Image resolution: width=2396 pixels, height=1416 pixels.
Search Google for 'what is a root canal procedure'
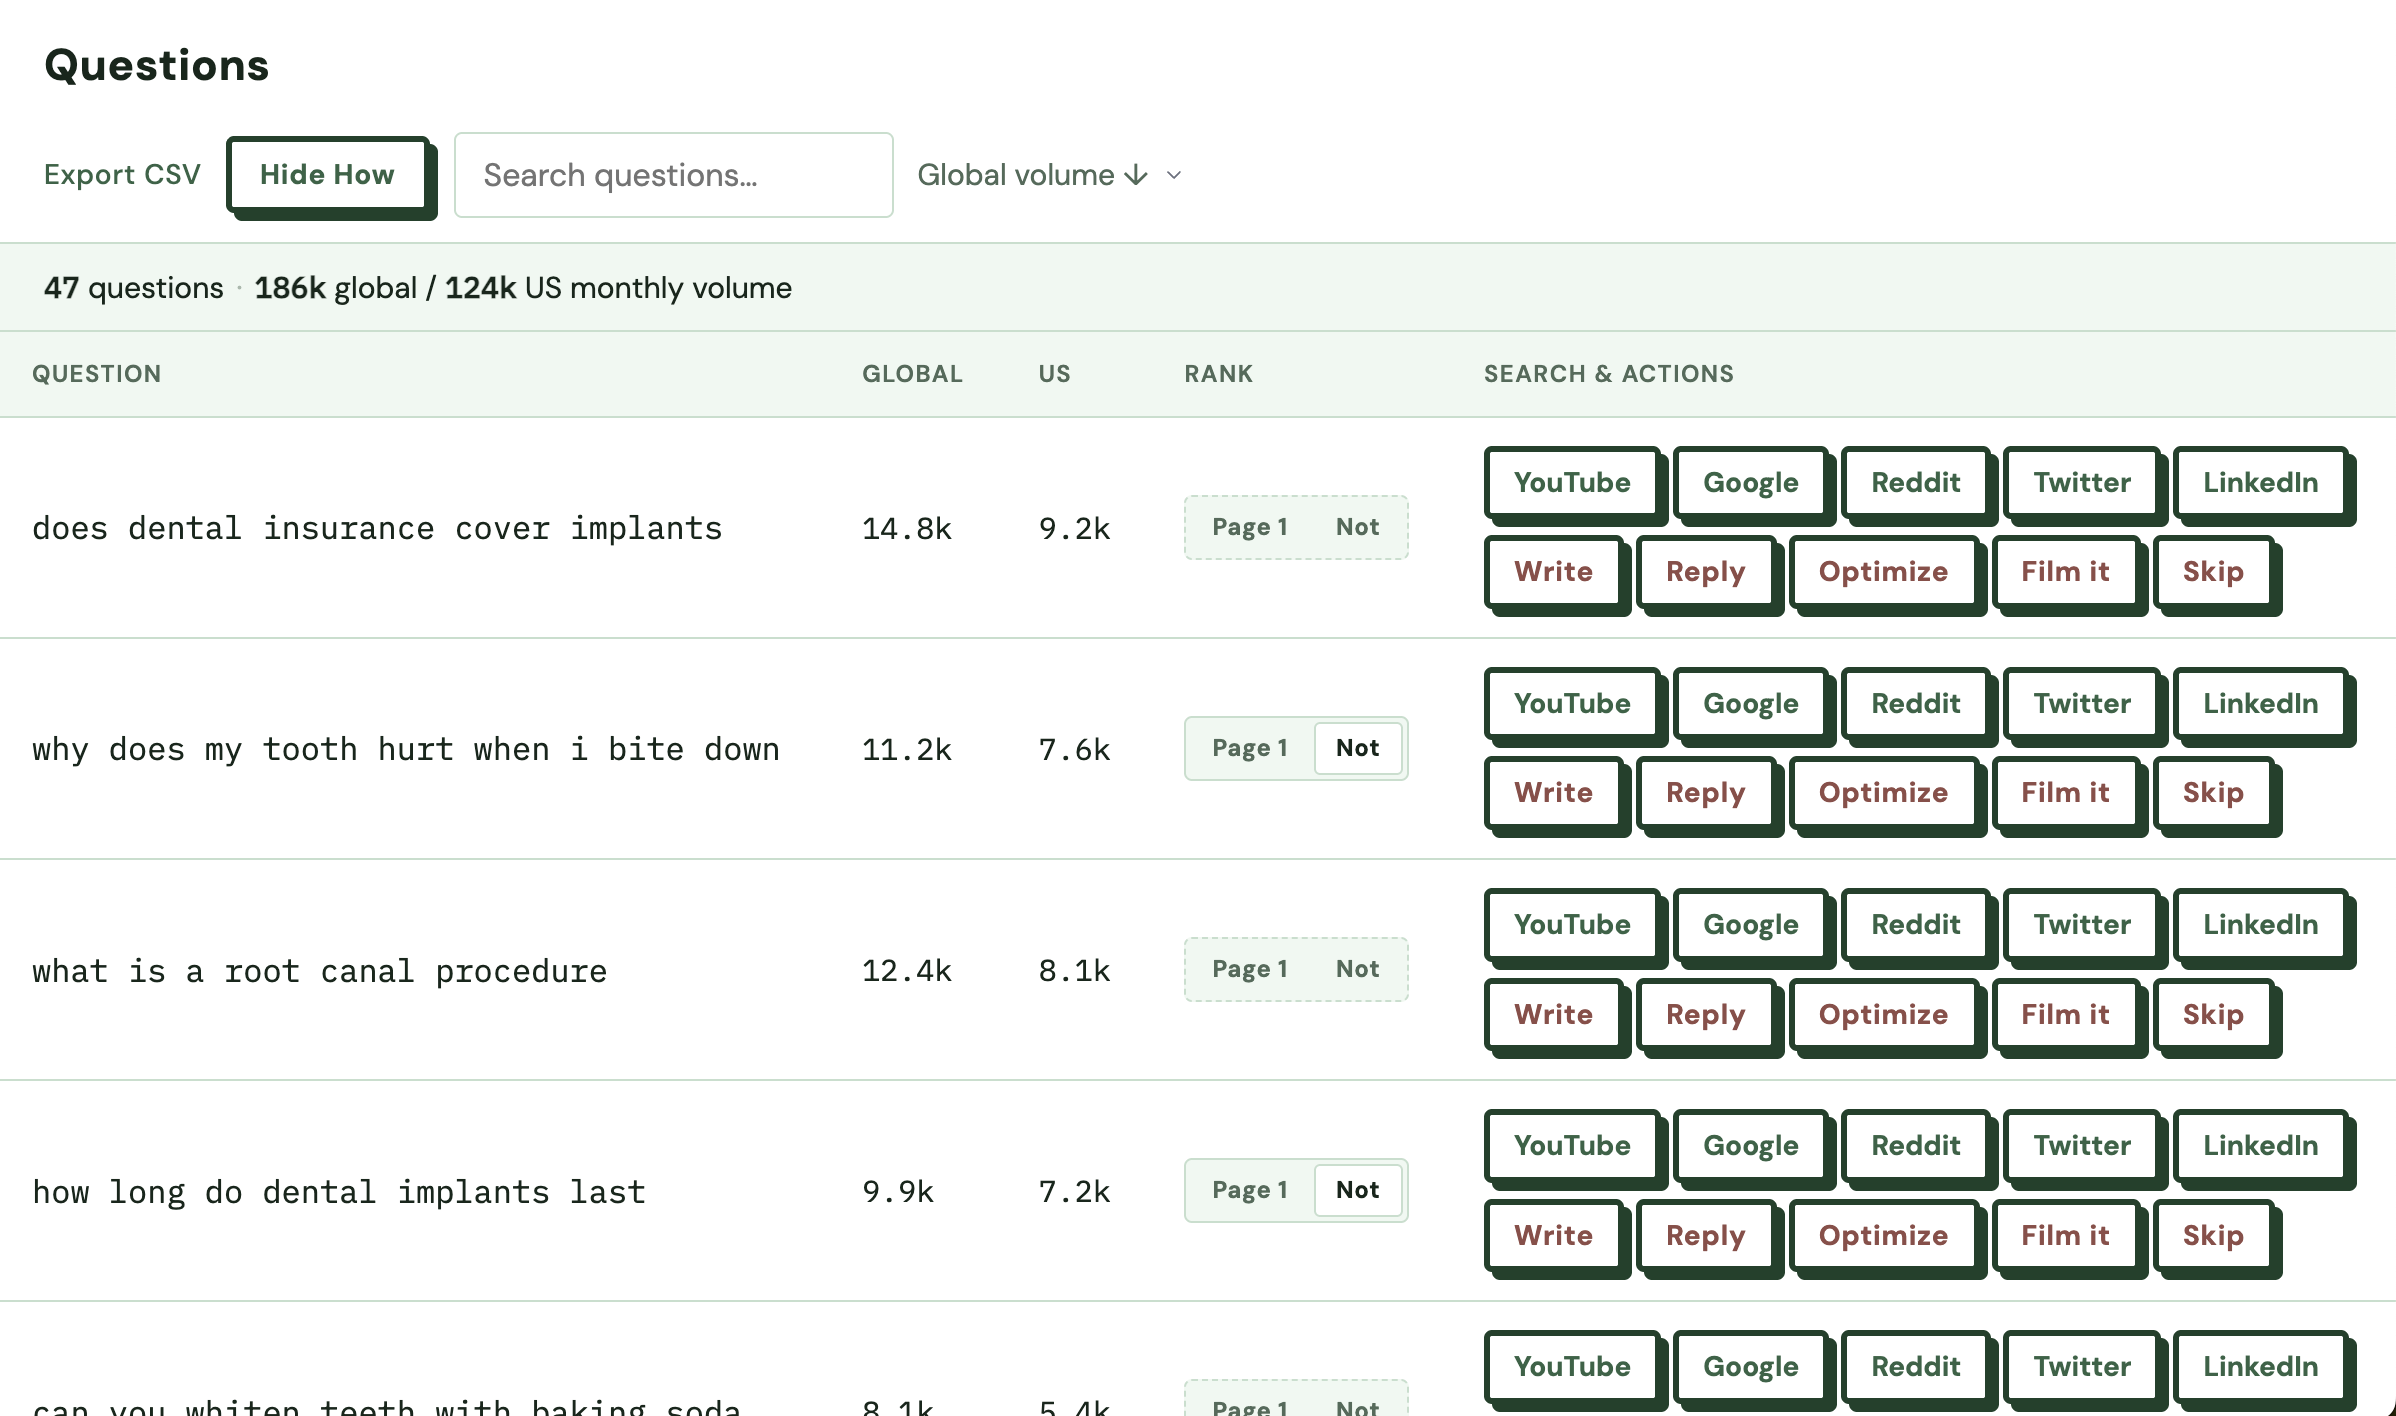[x=1750, y=924]
